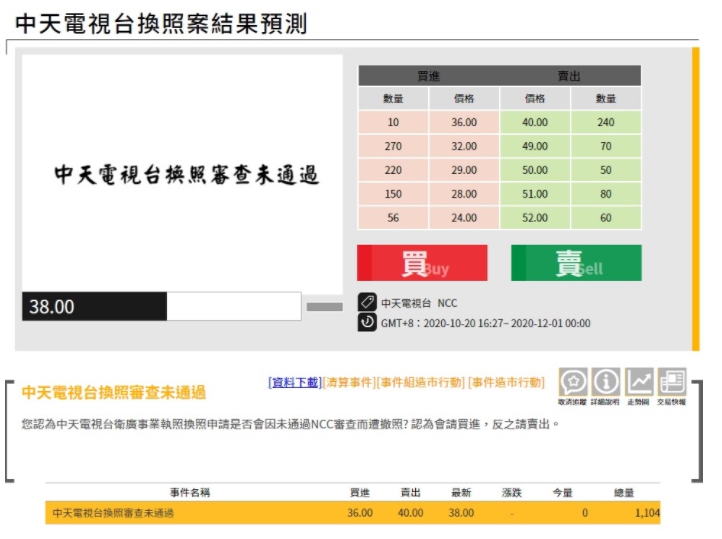Screen dimensions: 722x539
Task: Select buy price 28.00 in order book
Action: tap(464, 194)
